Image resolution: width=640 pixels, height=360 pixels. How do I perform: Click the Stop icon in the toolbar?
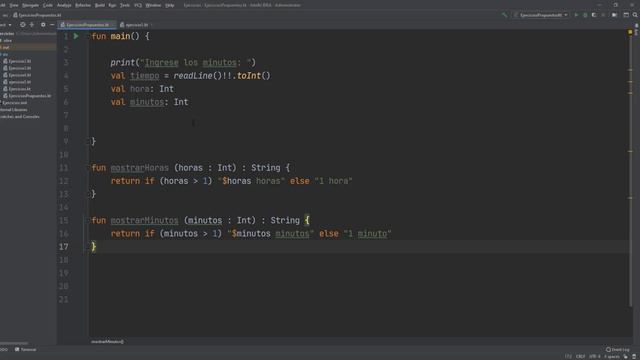603,15
